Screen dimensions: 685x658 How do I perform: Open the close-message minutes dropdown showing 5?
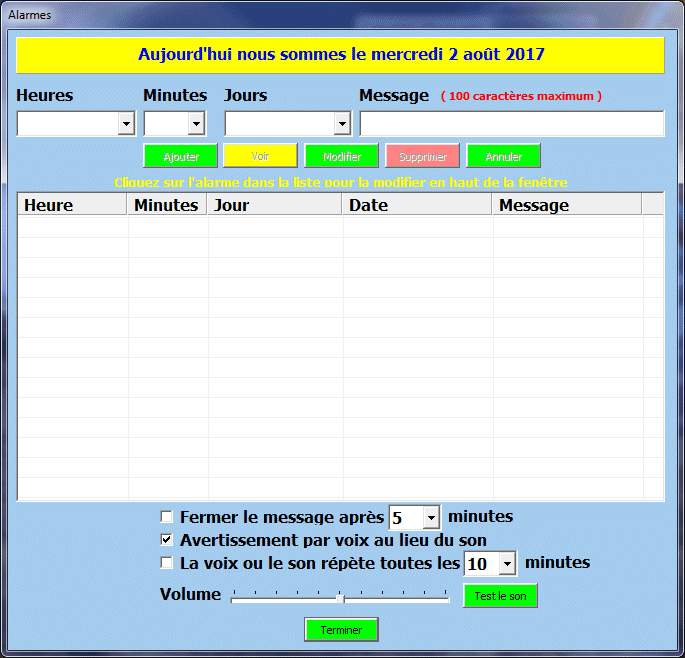coord(431,518)
